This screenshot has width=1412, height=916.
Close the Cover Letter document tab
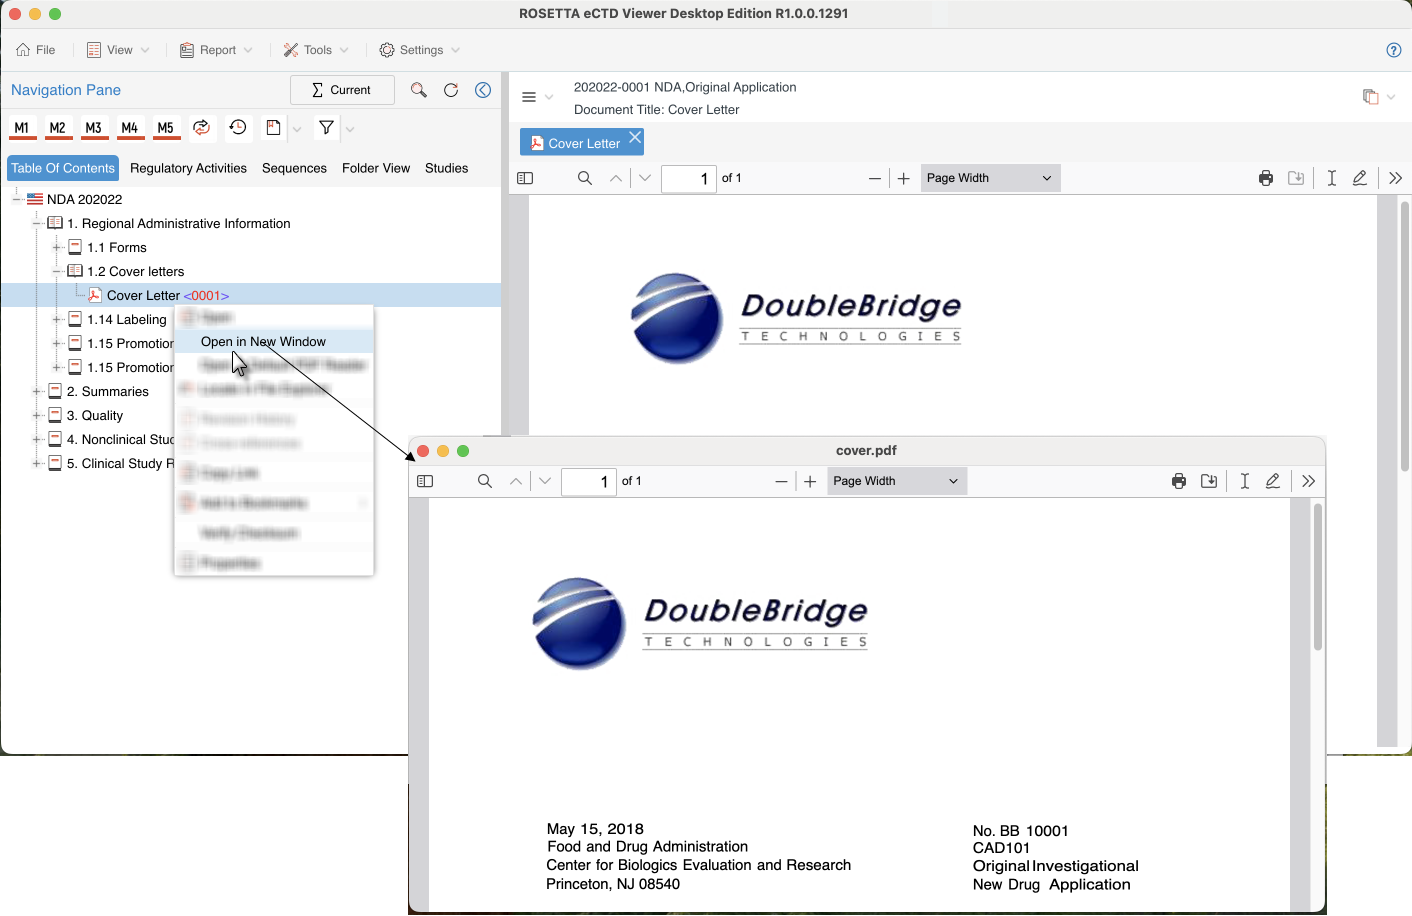pos(635,137)
